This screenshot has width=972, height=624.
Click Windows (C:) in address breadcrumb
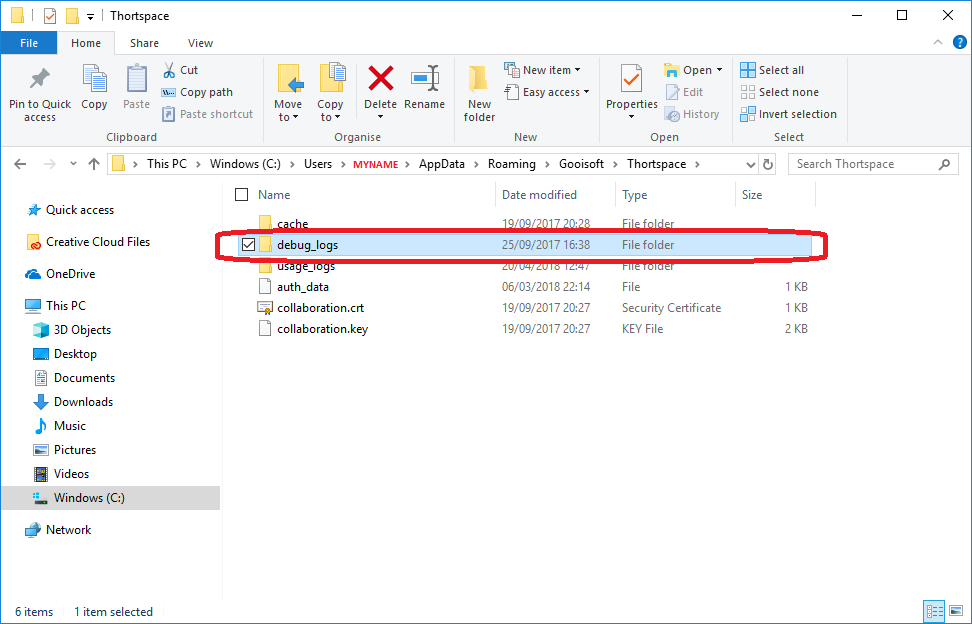click(x=245, y=164)
